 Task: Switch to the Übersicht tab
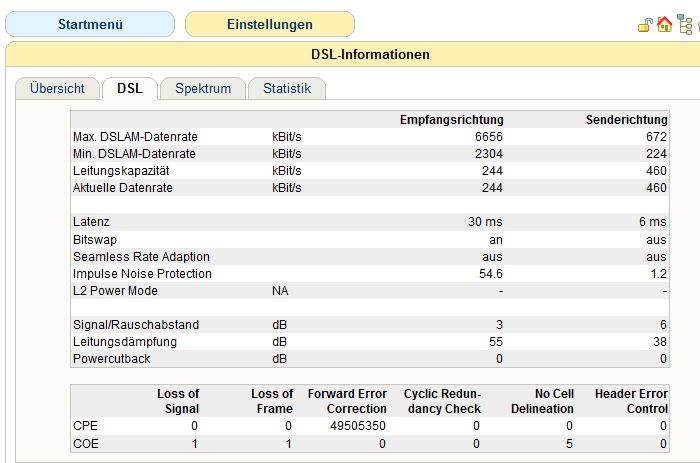(x=57, y=88)
